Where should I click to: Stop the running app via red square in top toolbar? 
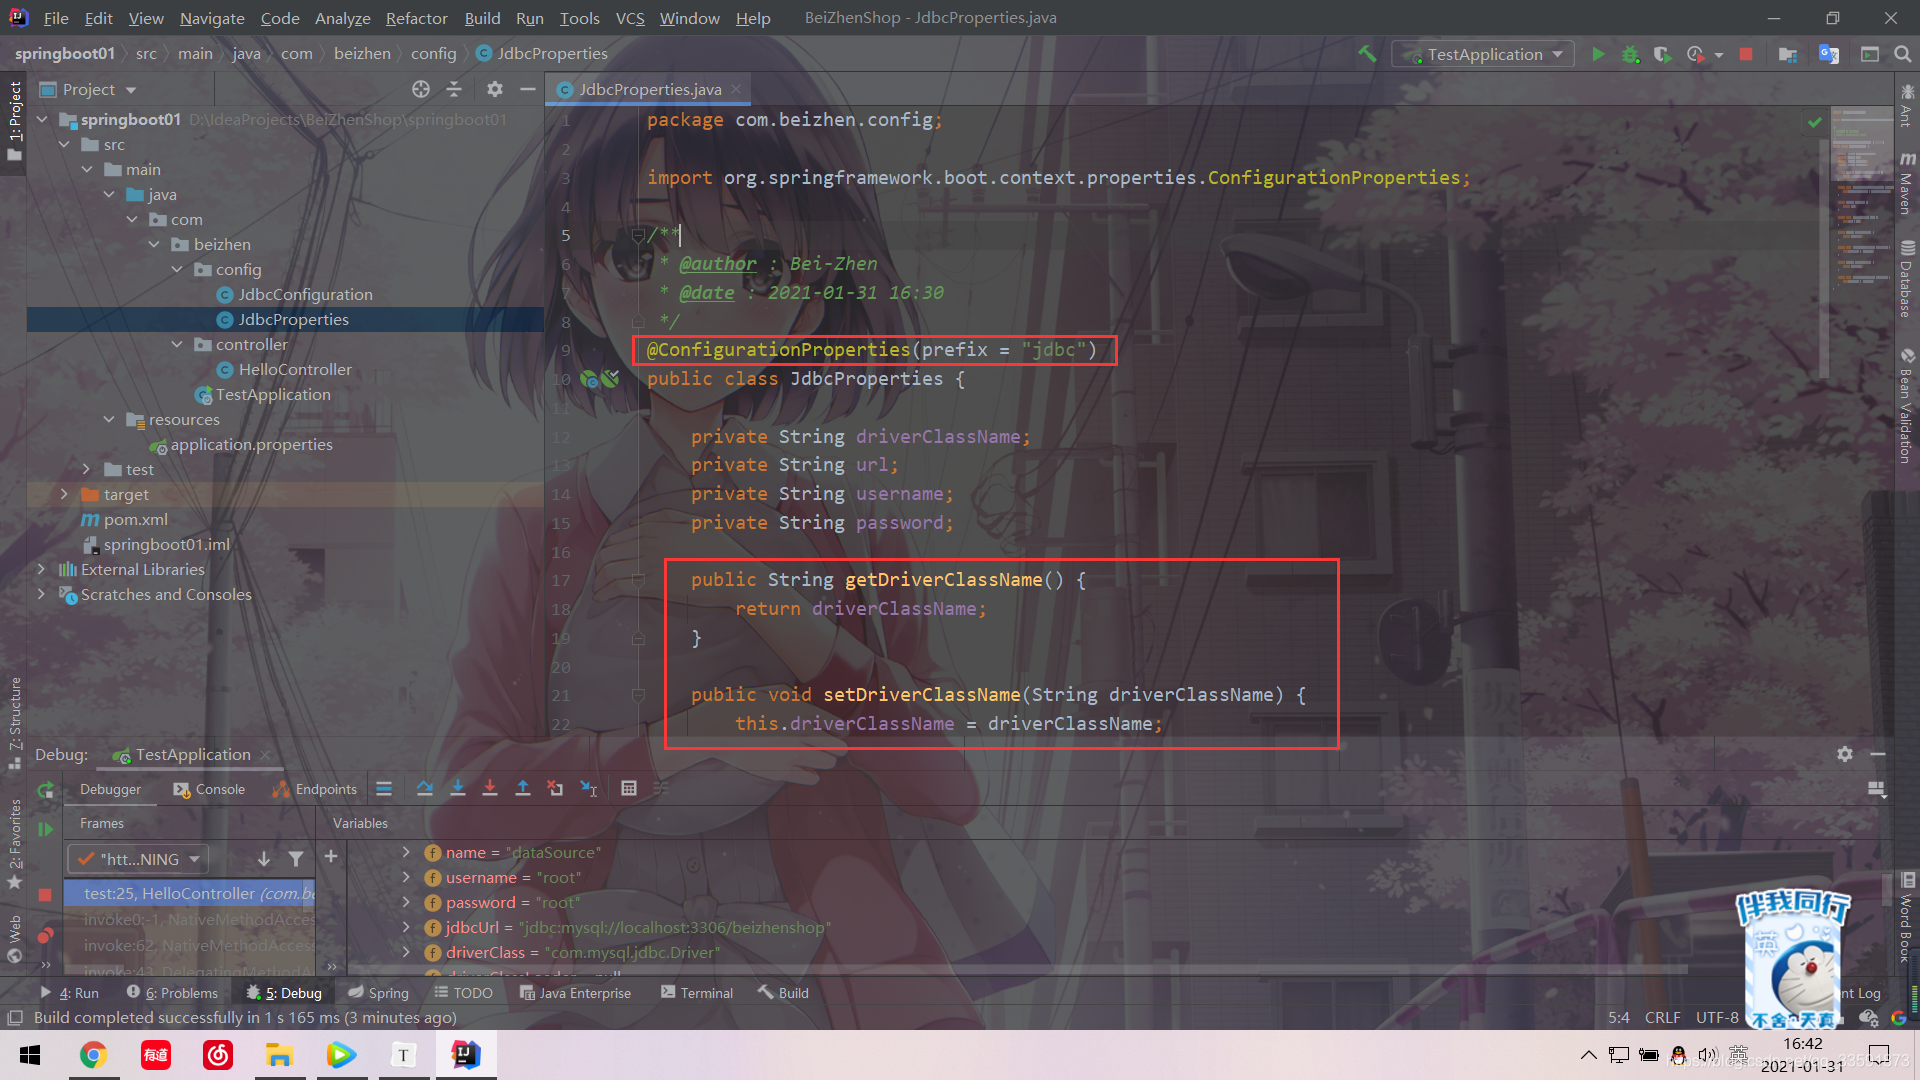pos(1746,54)
